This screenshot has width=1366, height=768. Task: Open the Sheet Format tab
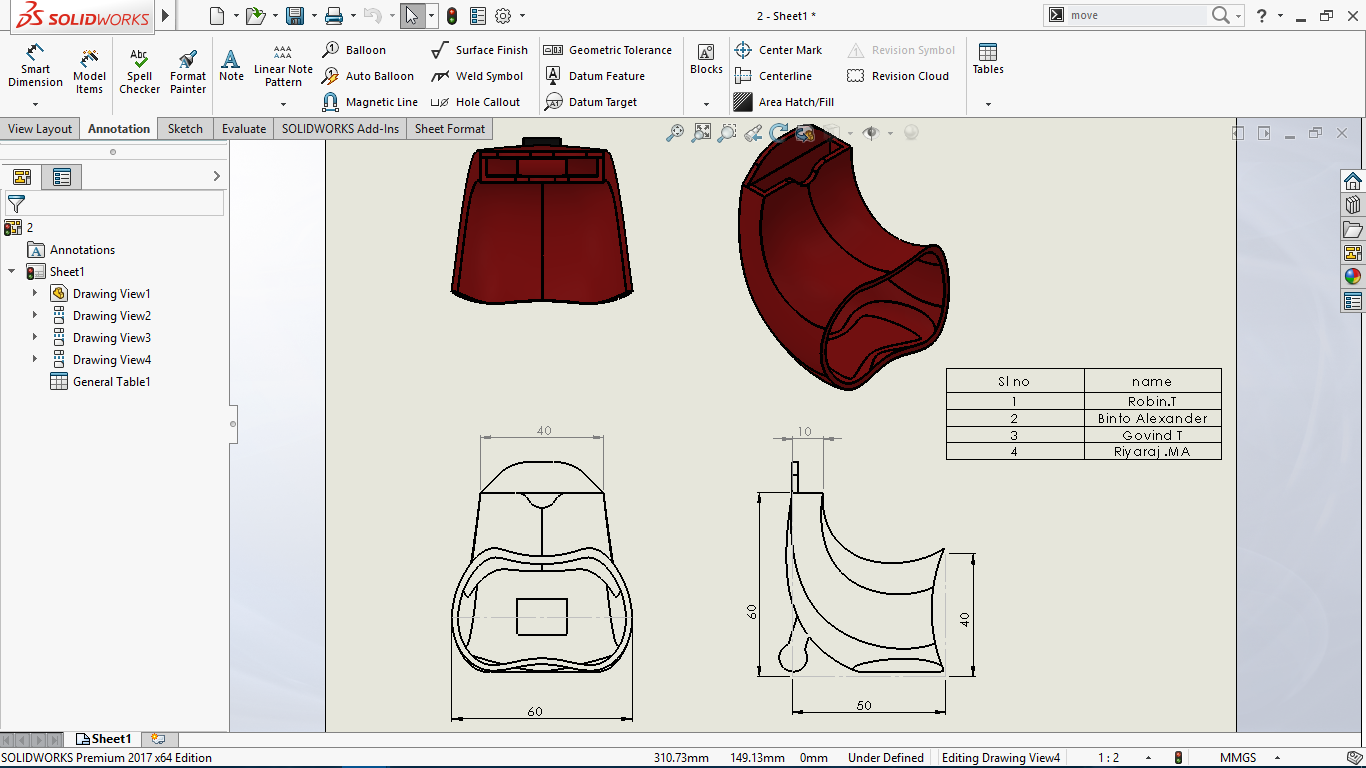tap(450, 129)
